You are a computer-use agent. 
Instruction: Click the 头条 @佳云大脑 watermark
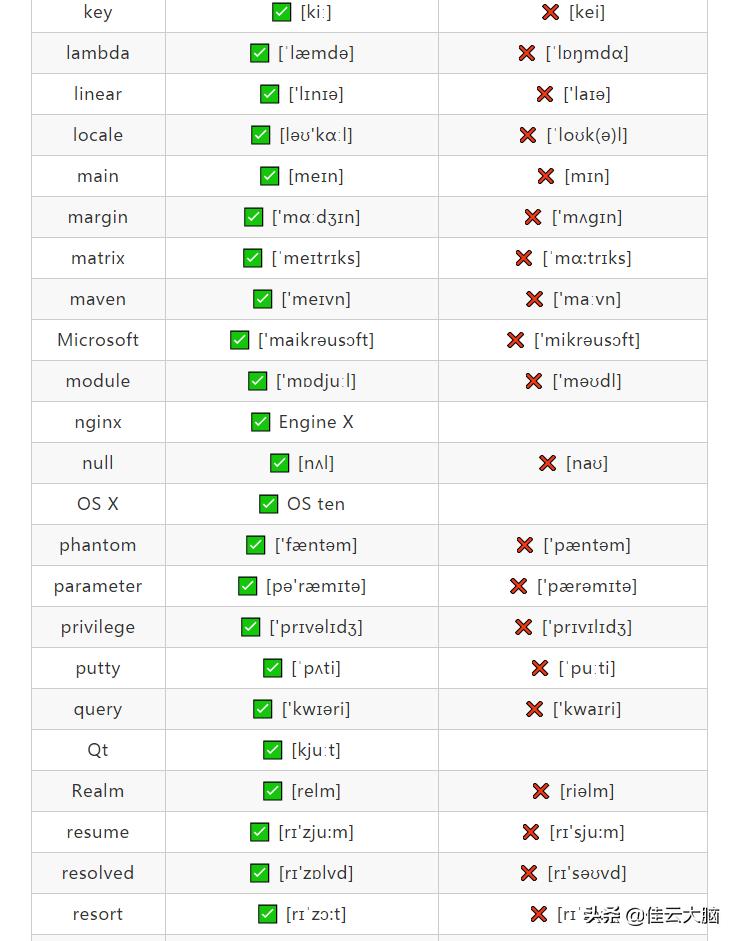(x=651, y=915)
